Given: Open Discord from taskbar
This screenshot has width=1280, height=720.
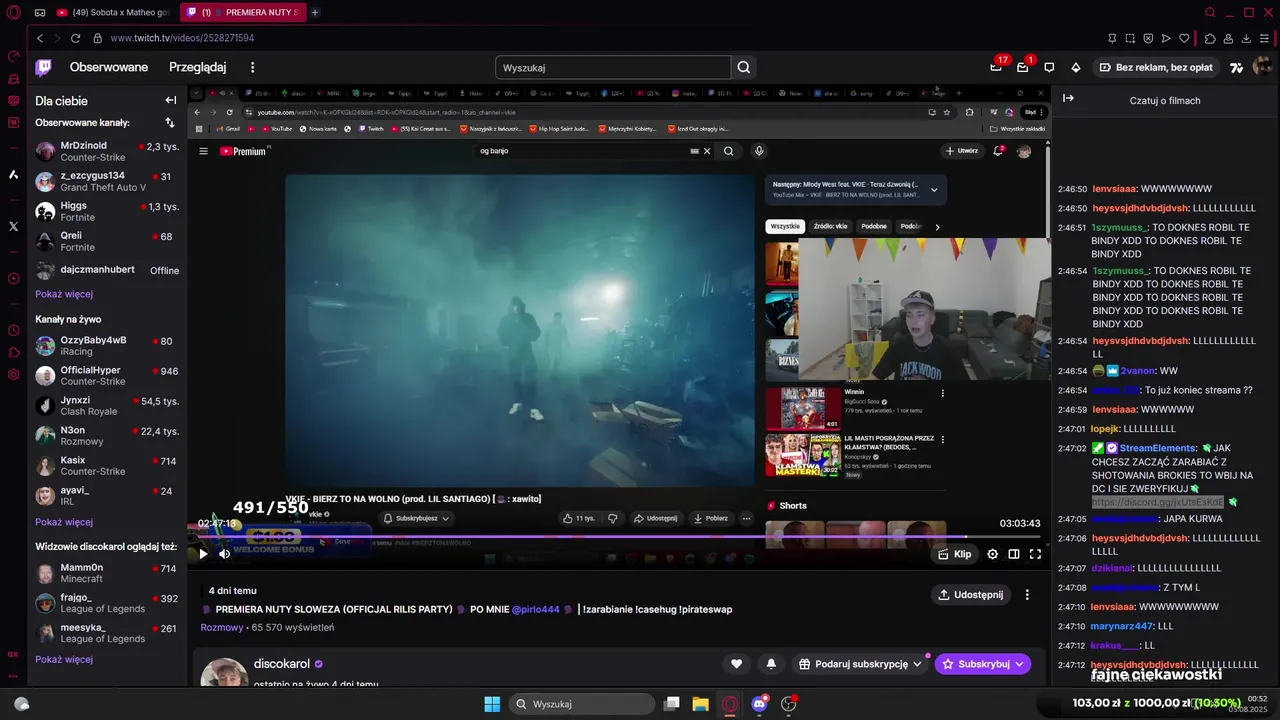Looking at the screenshot, I should [x=759, y=704].
